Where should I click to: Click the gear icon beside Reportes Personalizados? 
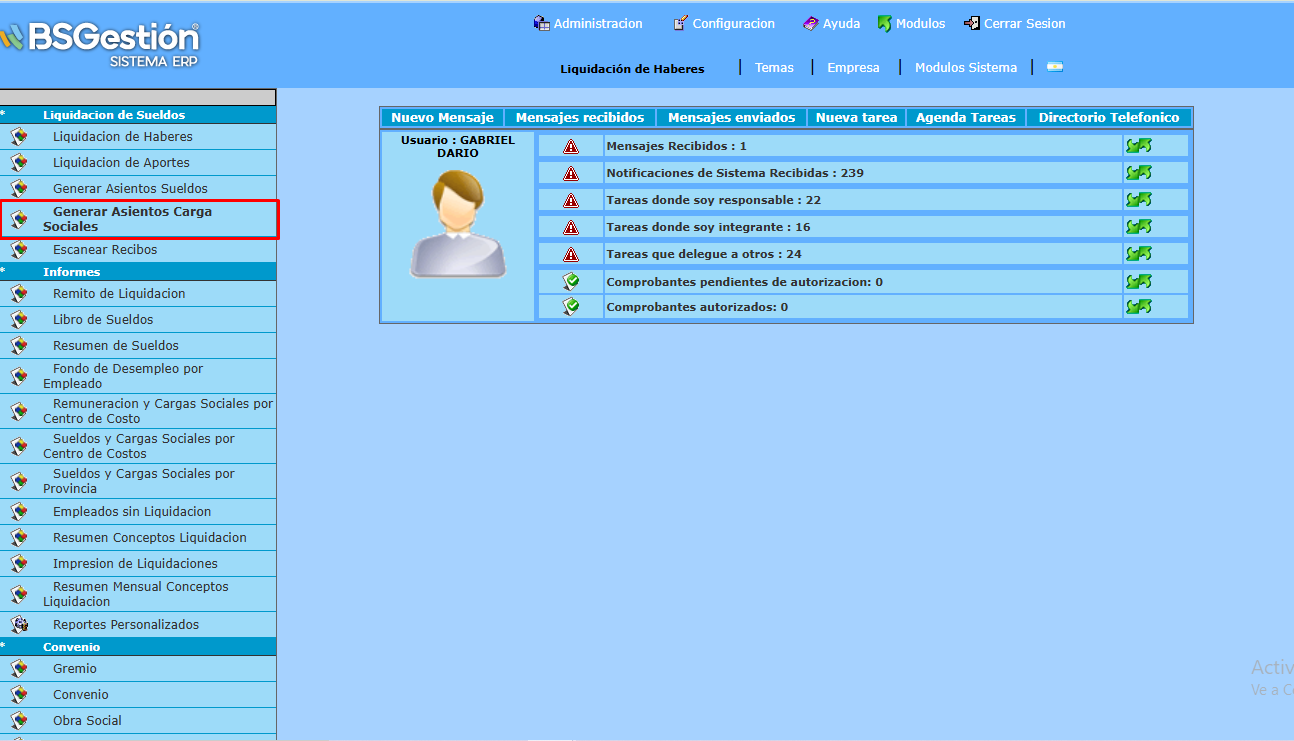(19, 625)
